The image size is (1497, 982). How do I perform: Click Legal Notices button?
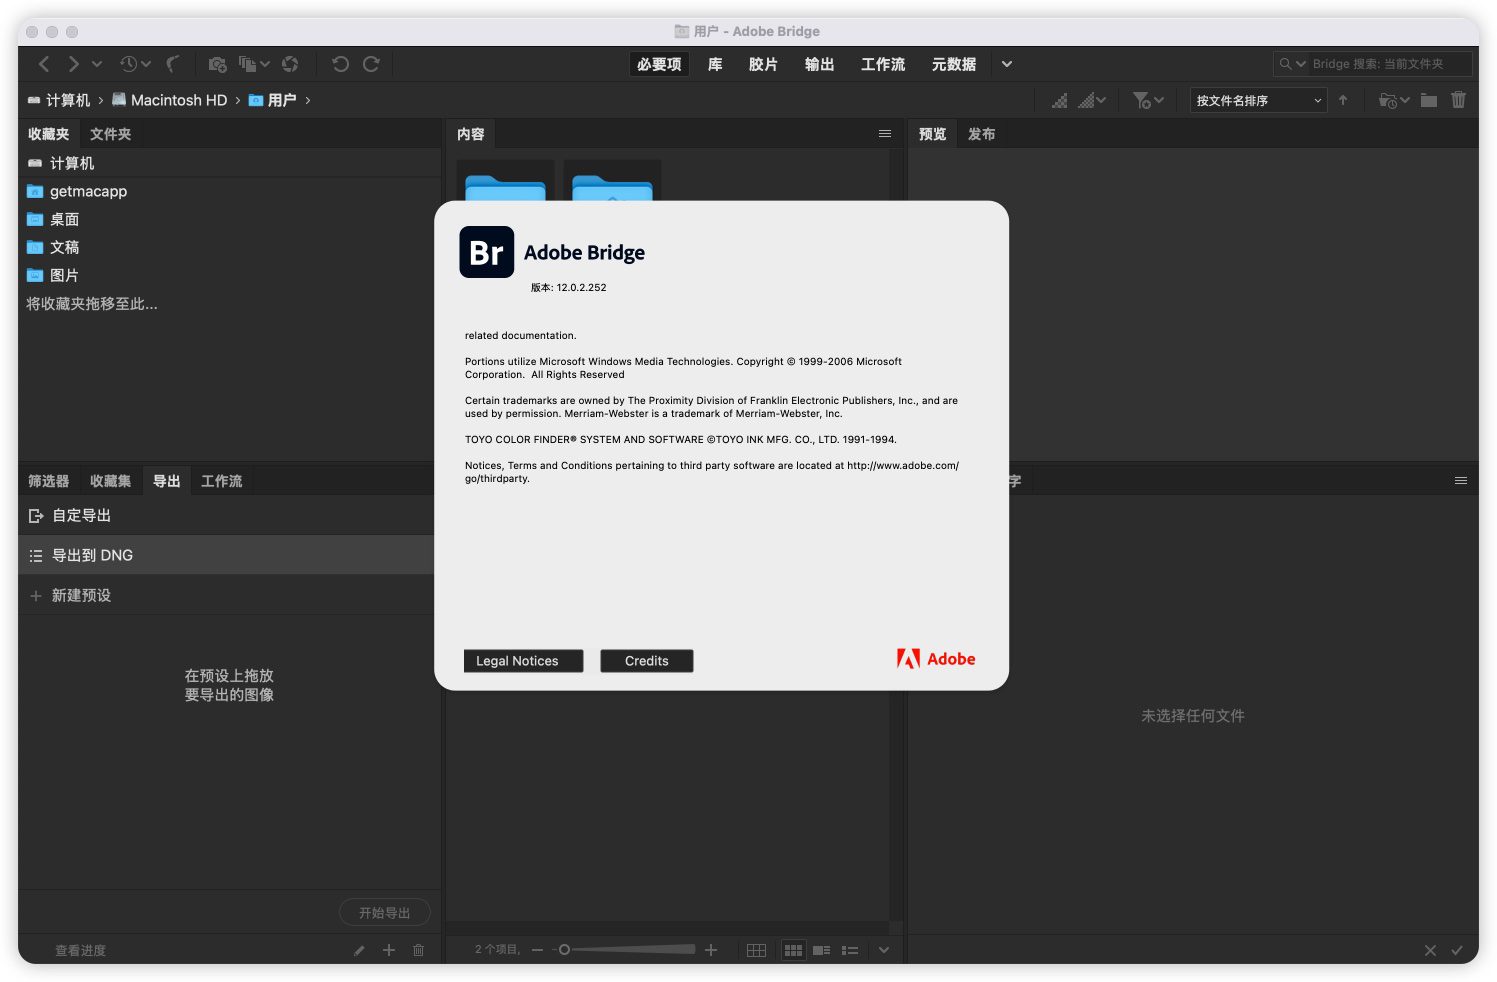point(523,661)
